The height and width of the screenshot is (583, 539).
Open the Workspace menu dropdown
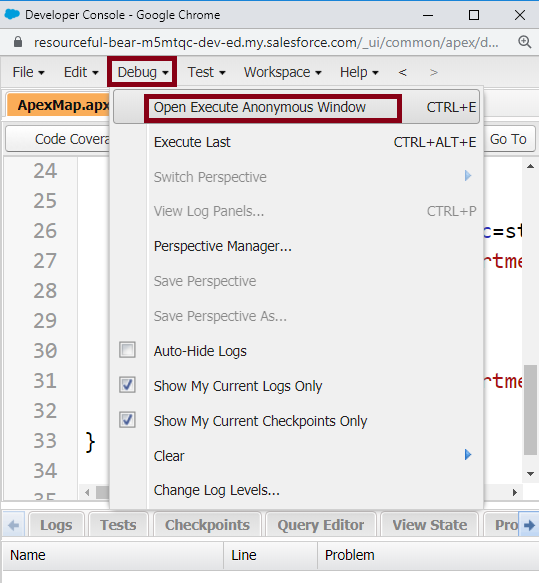[x=283, y=72]
